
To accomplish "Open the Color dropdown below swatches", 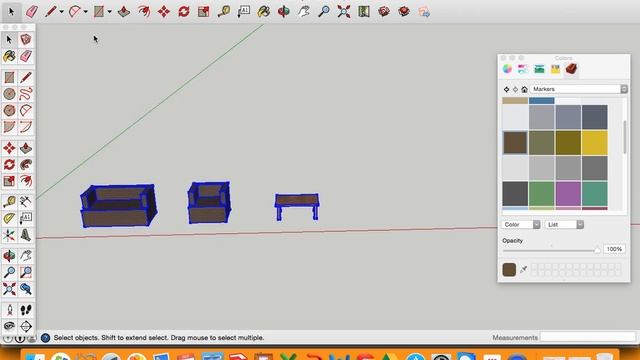I will coord(521,224).
